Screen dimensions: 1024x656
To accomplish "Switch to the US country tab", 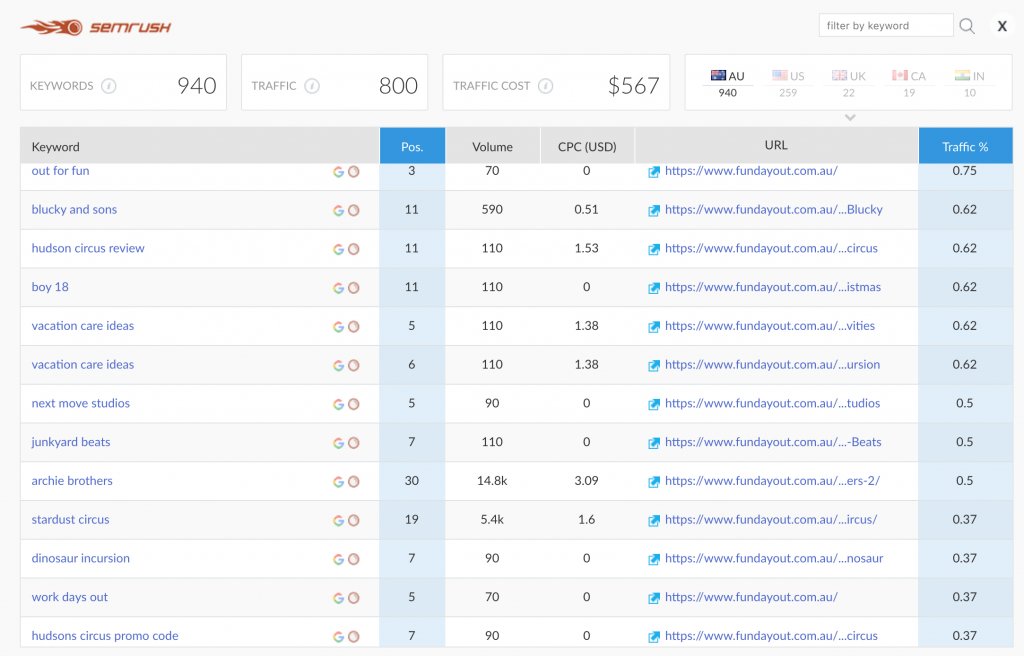I will tap(788, 83).
